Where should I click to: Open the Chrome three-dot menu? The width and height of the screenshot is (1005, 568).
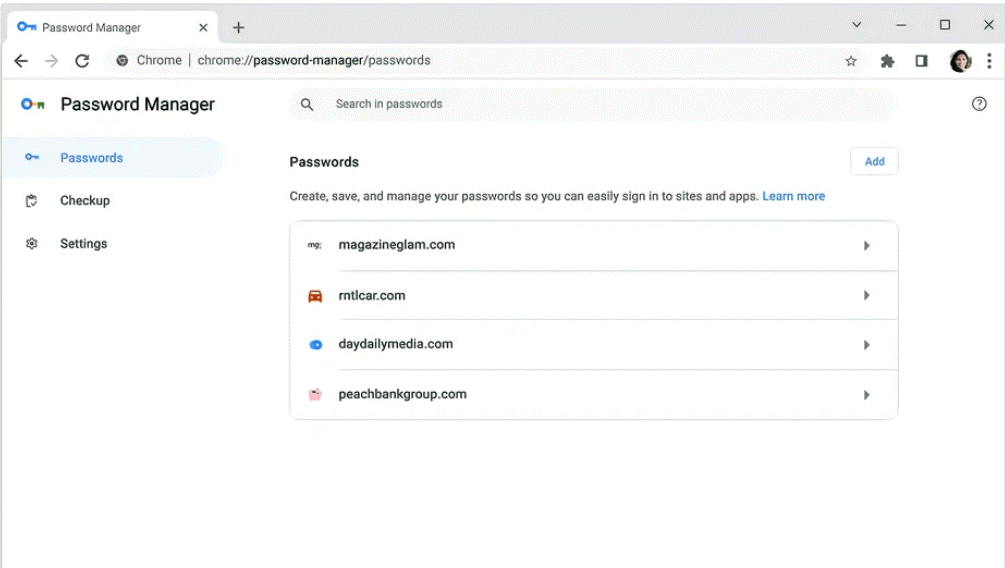point(989,61)
